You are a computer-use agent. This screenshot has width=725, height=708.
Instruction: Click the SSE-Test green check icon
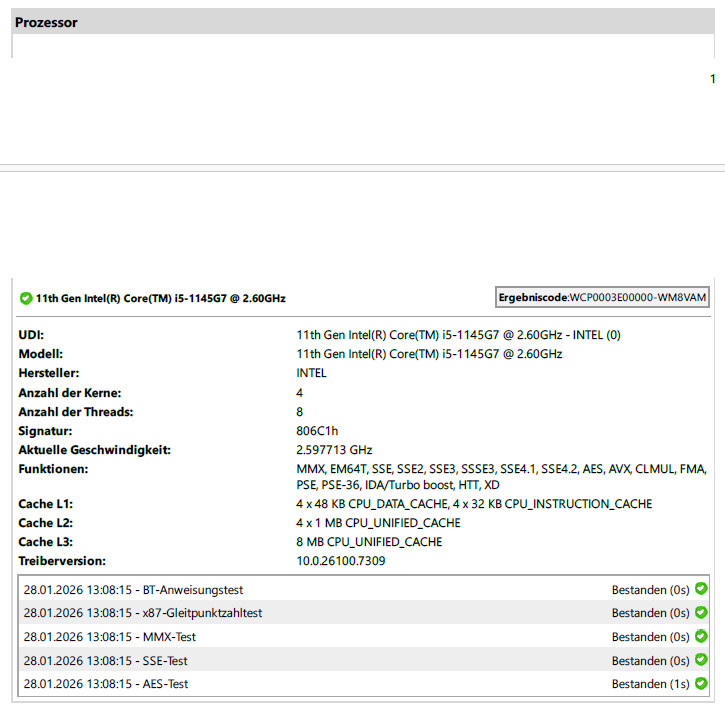pyautogui.click(x=701, y=660)
